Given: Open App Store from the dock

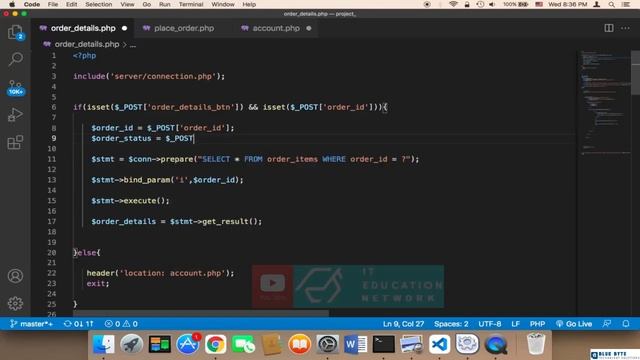Looking at the screenshot, I should [188, 344].
